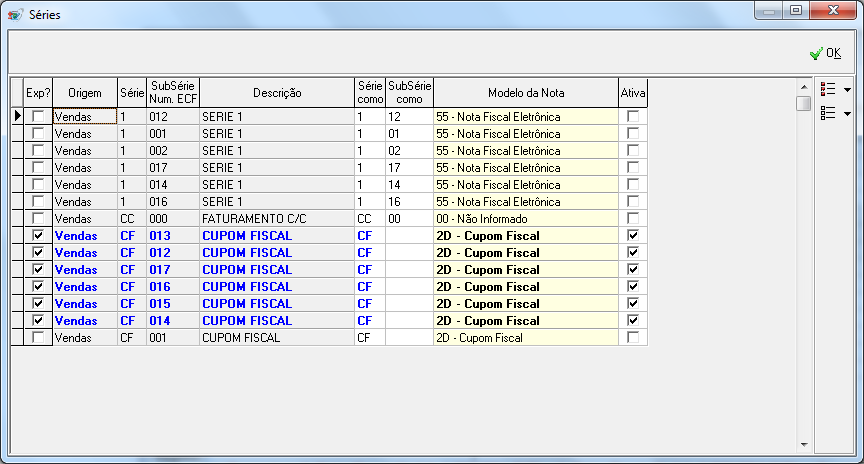This screenshot has height=464, width=864.
Task: Select Descrição 'SERIE 1' in subsérie 014 row
Action: click(277, 184)
